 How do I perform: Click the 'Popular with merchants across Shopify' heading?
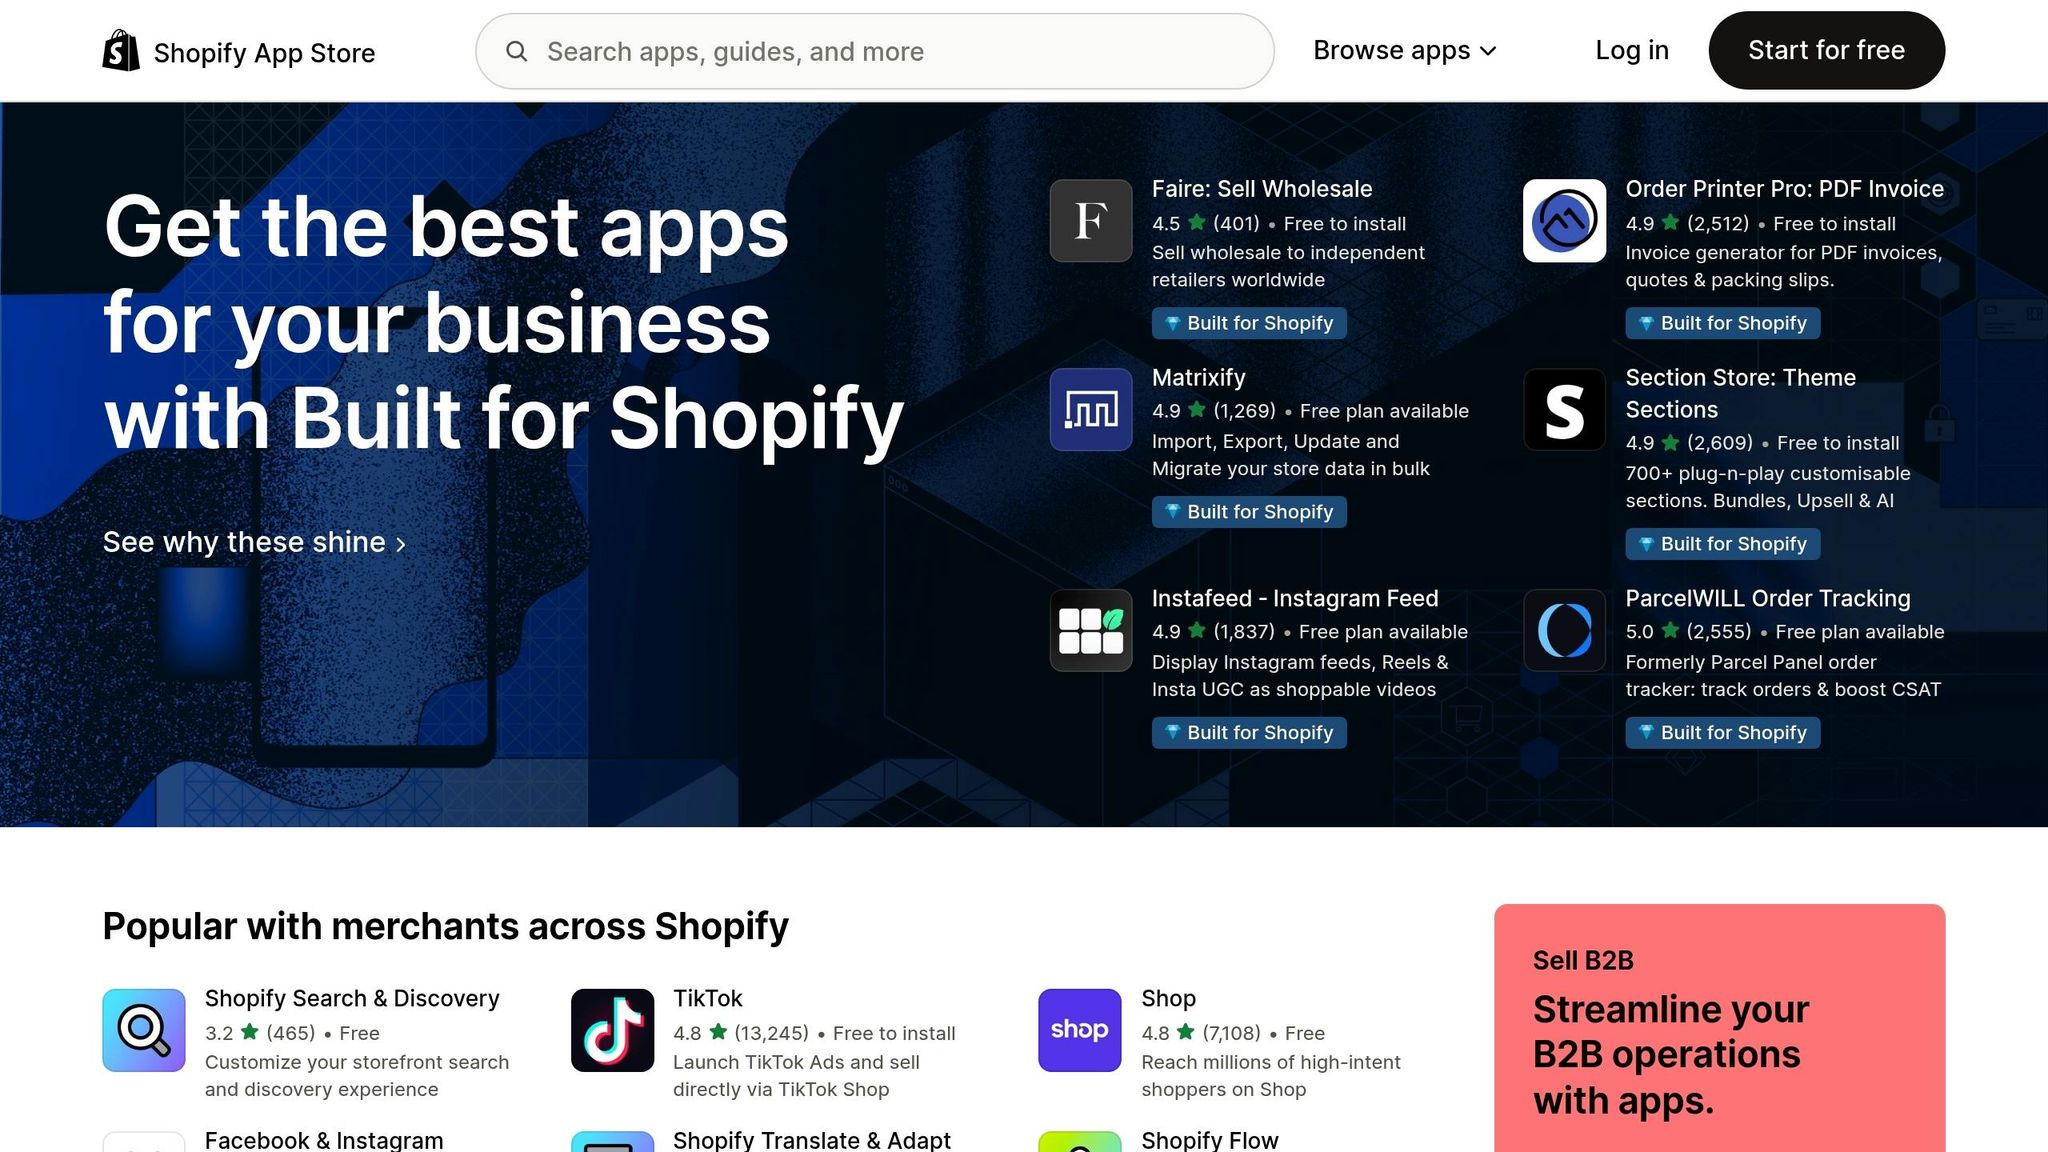pyautogui.click(x=446, y=927)
